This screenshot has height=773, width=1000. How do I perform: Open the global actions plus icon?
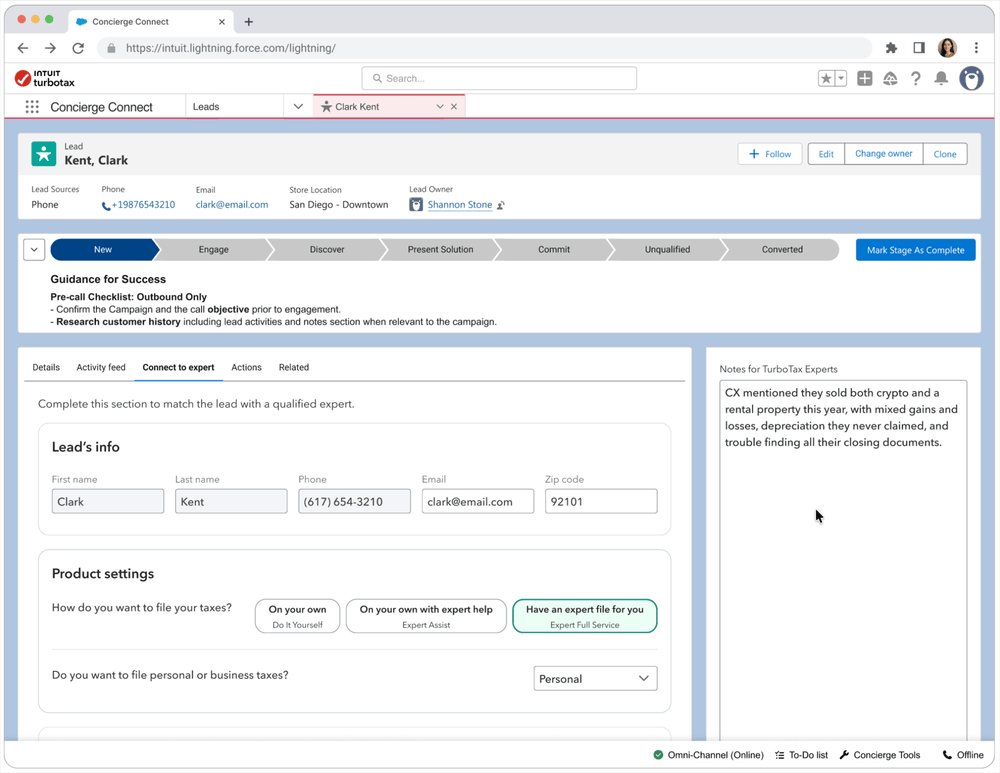pos(865,78)
